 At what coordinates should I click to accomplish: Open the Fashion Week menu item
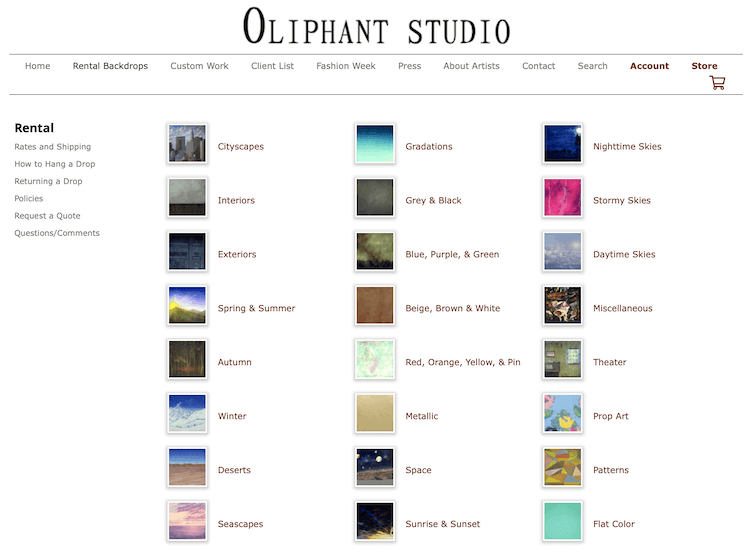[x=346, y=66]
